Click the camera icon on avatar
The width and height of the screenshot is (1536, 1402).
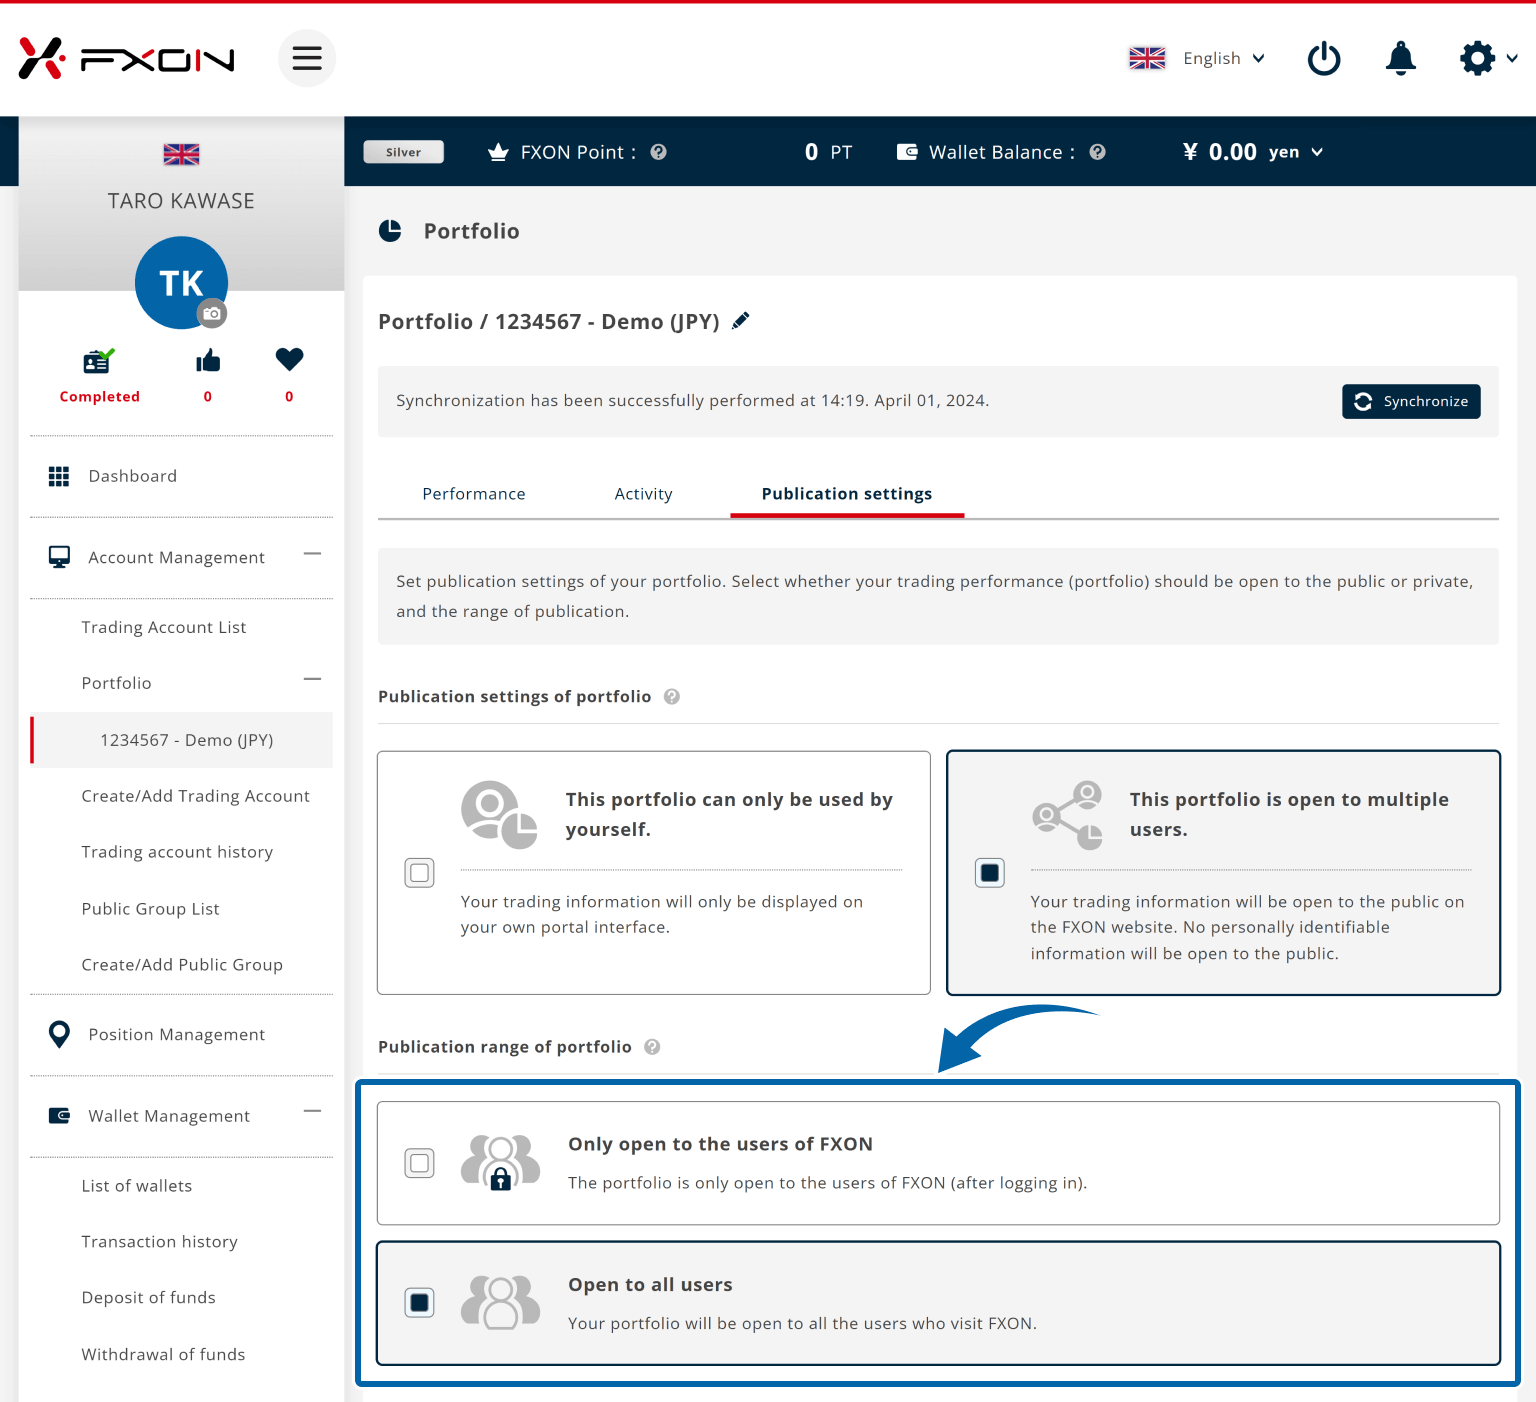[212, 313]
